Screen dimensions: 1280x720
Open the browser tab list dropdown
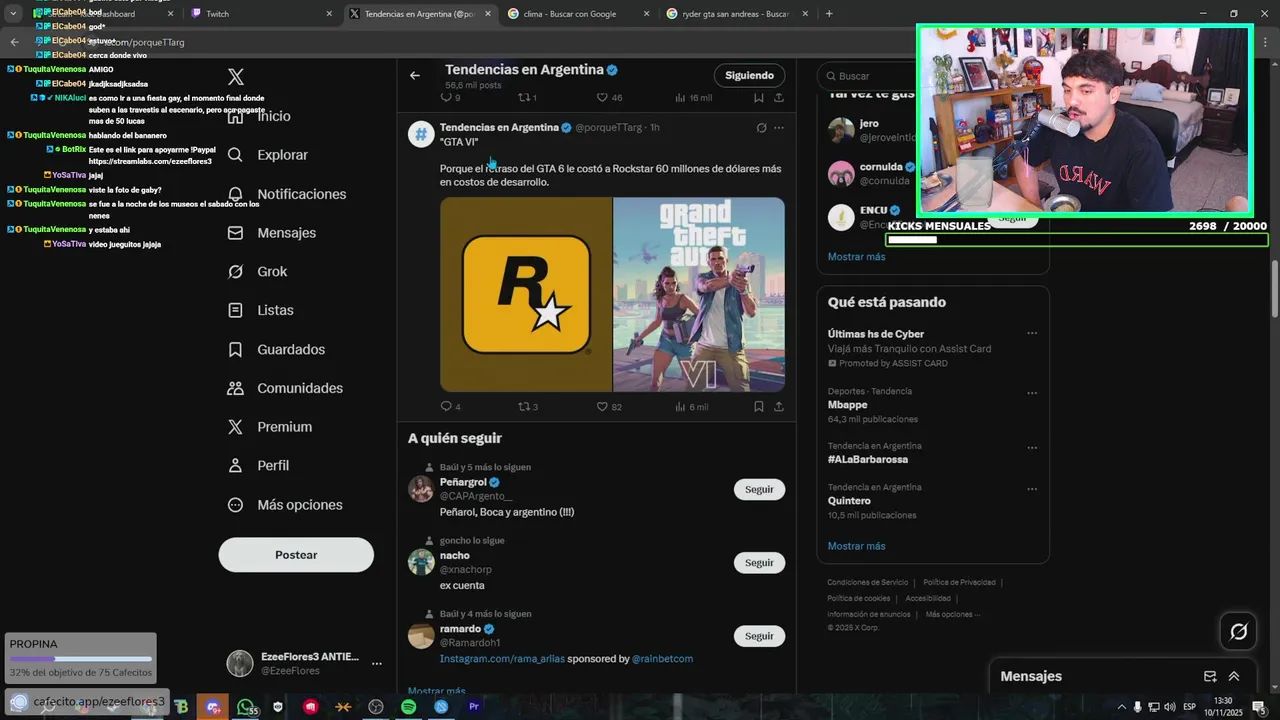pos(13,14)
